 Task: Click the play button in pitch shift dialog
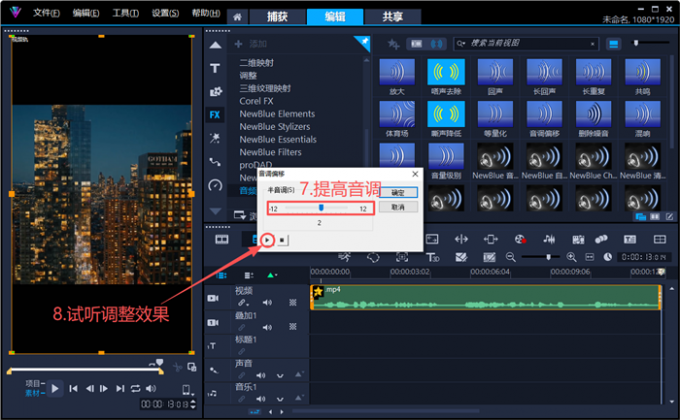tap(268, 240)
